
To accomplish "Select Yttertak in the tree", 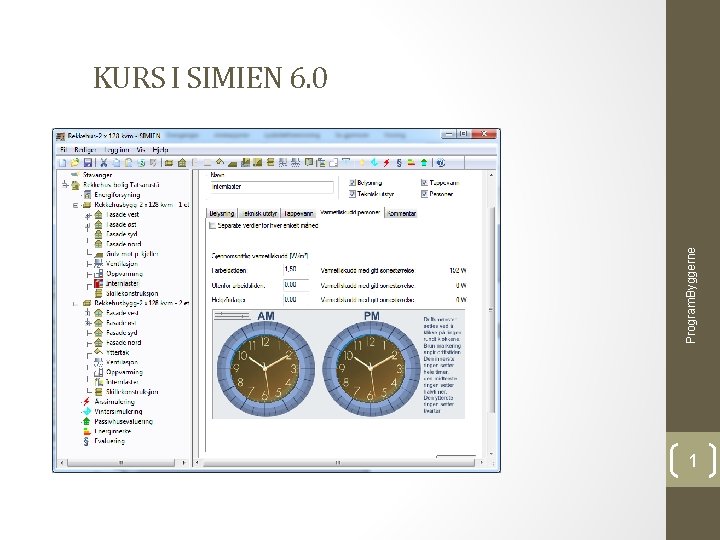I will click(x=118, y=353).
